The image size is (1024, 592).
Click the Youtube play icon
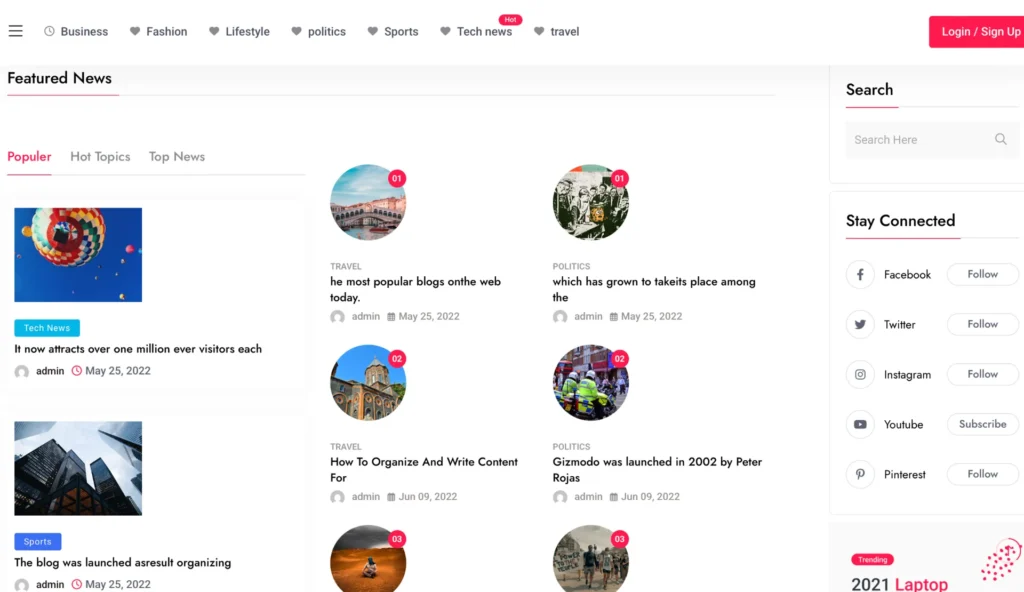(860, 425)
